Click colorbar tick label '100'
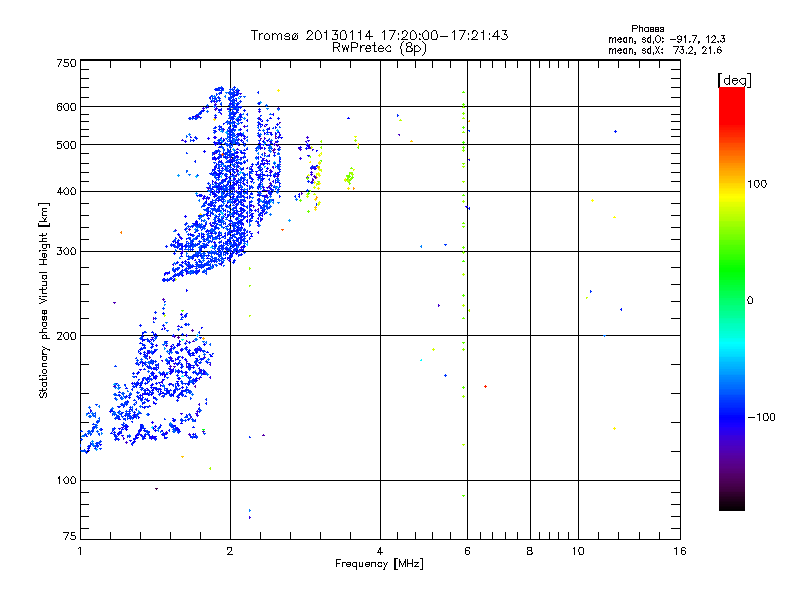Screen dimensions: 800x600 click(x=757, y=184)
